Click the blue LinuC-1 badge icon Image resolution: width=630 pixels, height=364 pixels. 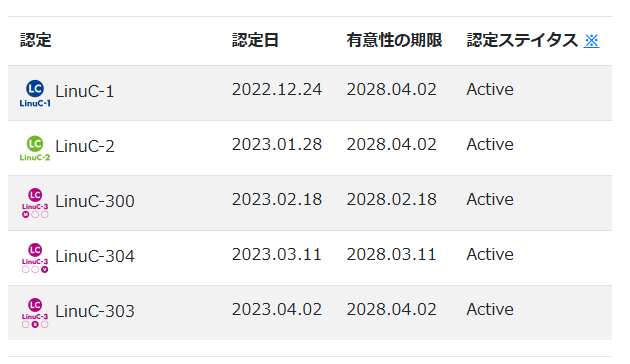(x=35, y=93)
